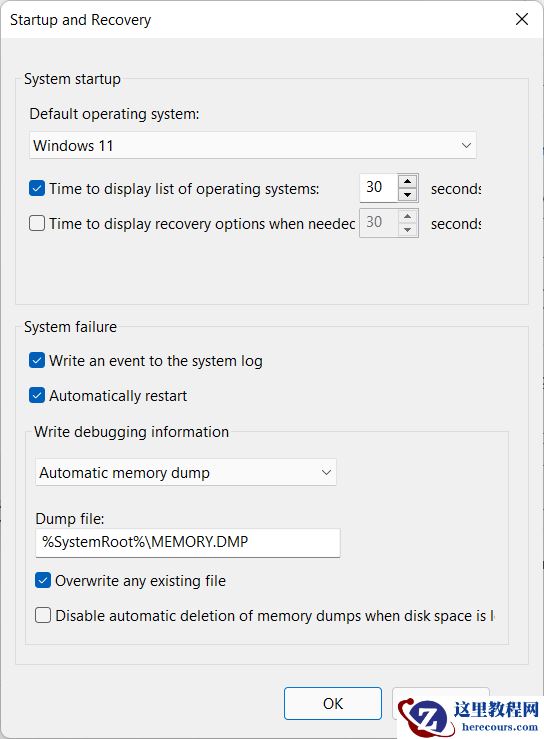Click the Dump file path field
The height and width of the screenshot is (739, 544).
click(x=188, y=542)
